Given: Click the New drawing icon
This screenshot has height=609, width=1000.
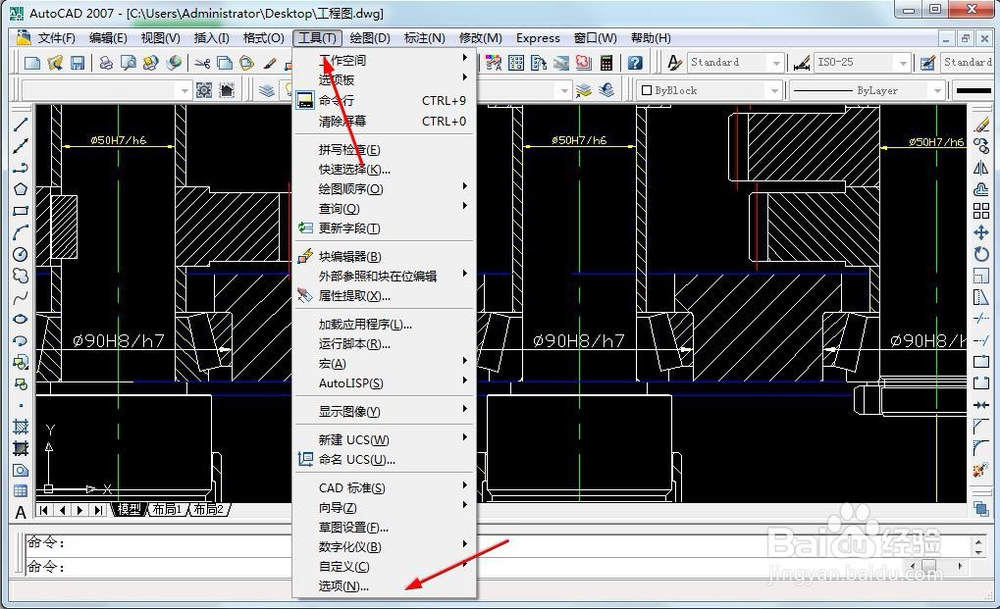Looking at the screenshot, I should (32, 62).
